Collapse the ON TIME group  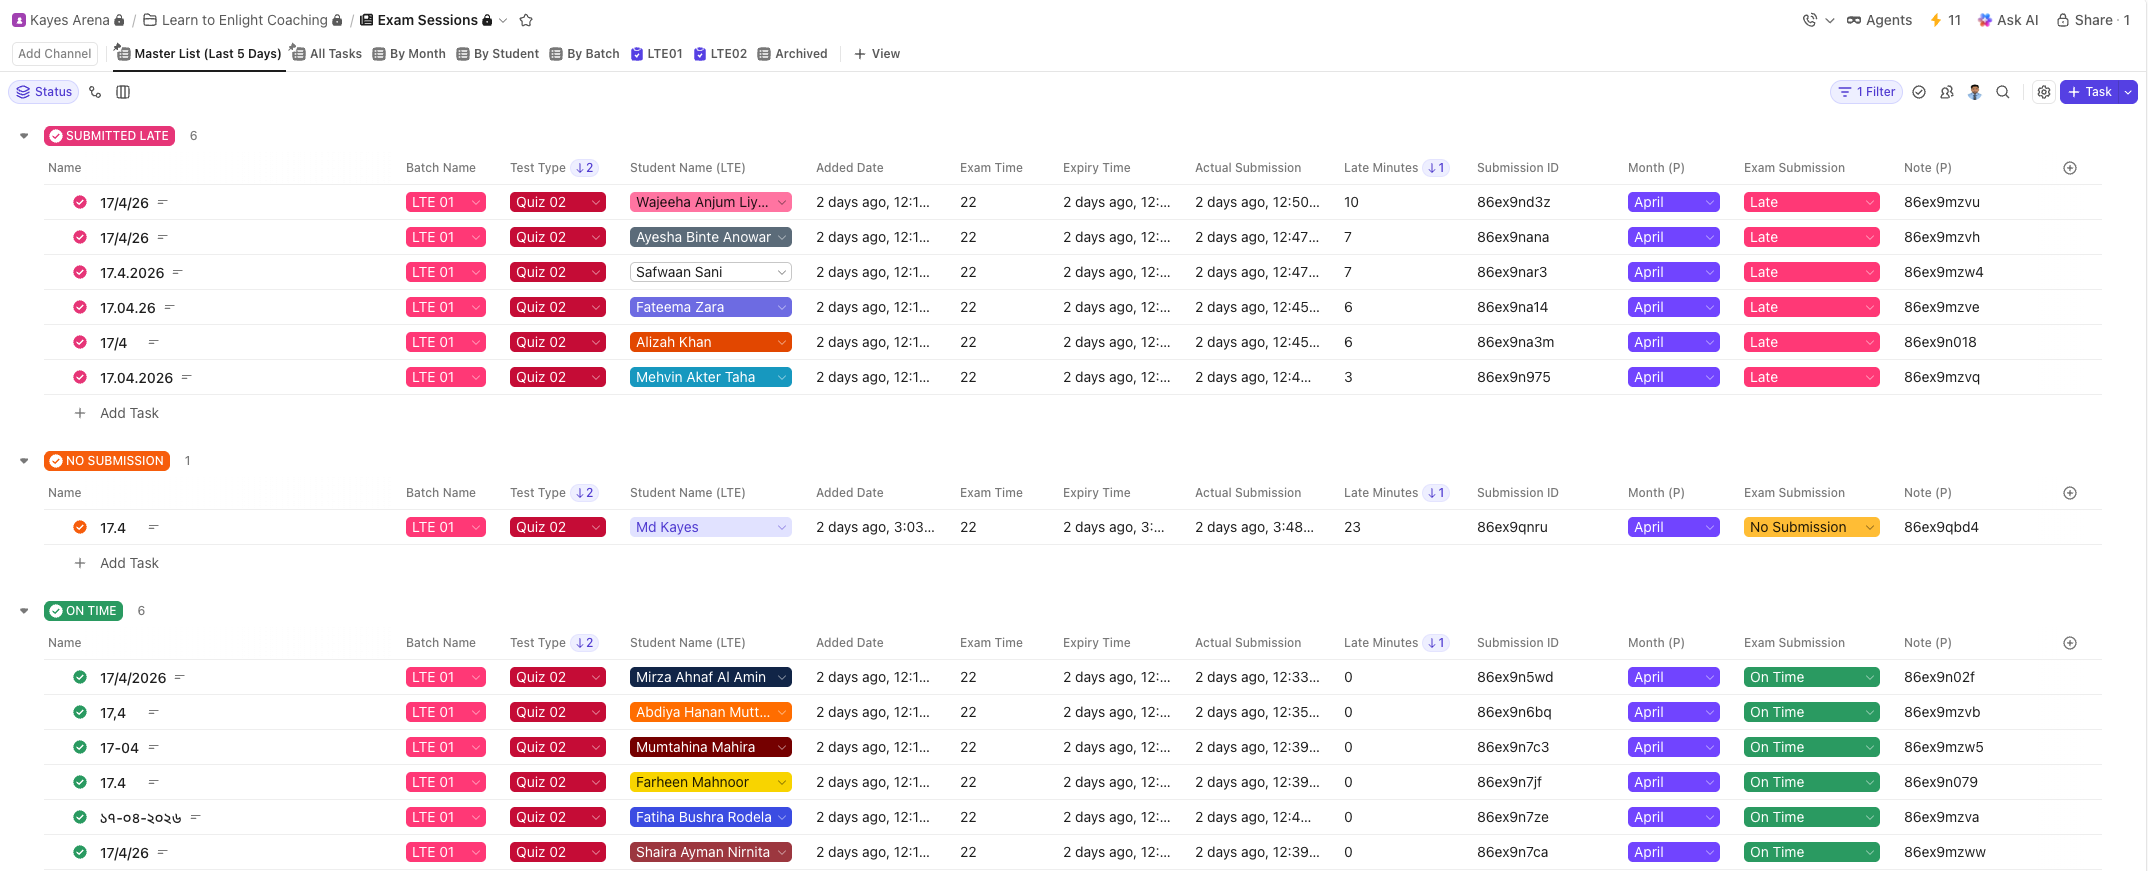point(24,611)
